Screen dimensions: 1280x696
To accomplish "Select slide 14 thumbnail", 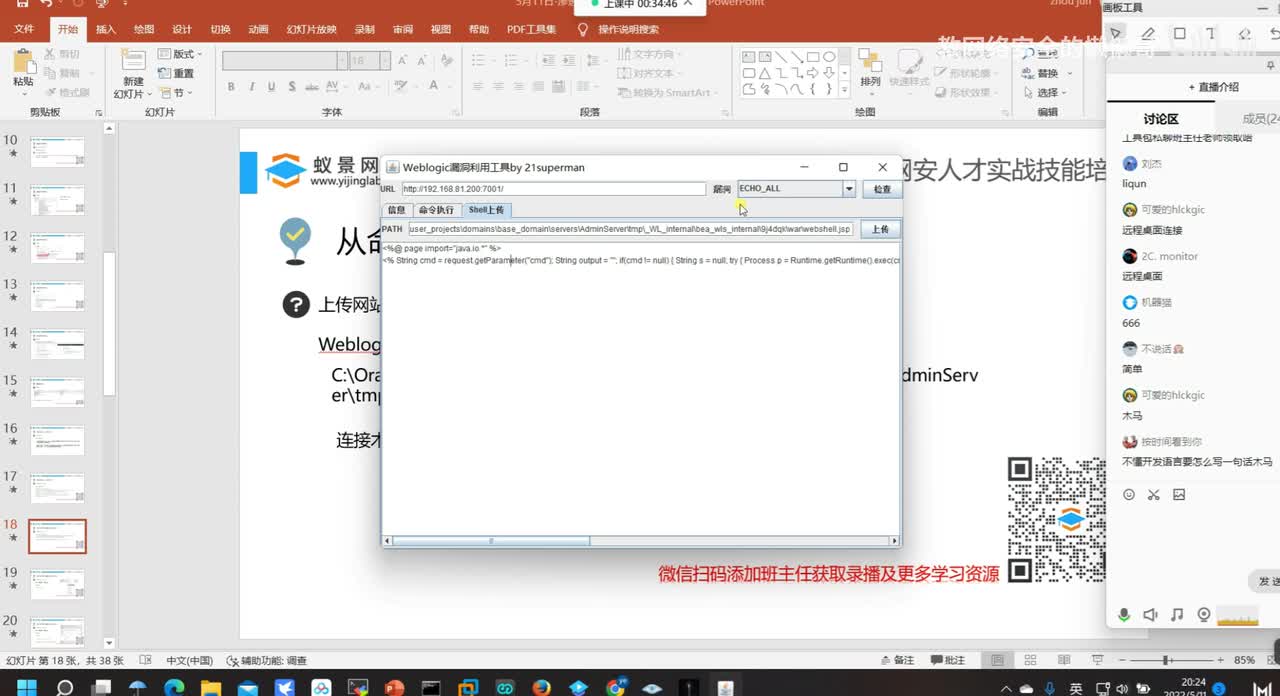I will coord(57,344).
